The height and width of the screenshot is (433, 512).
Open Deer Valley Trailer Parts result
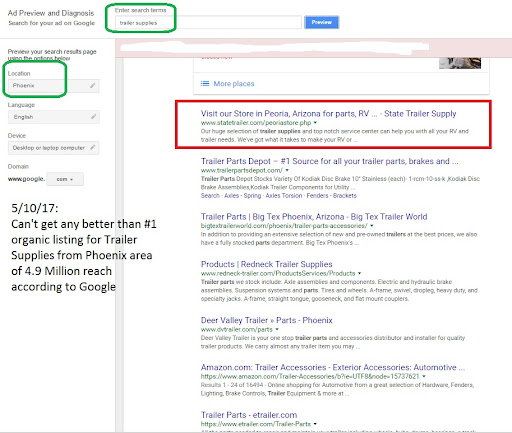coord(266,320)
